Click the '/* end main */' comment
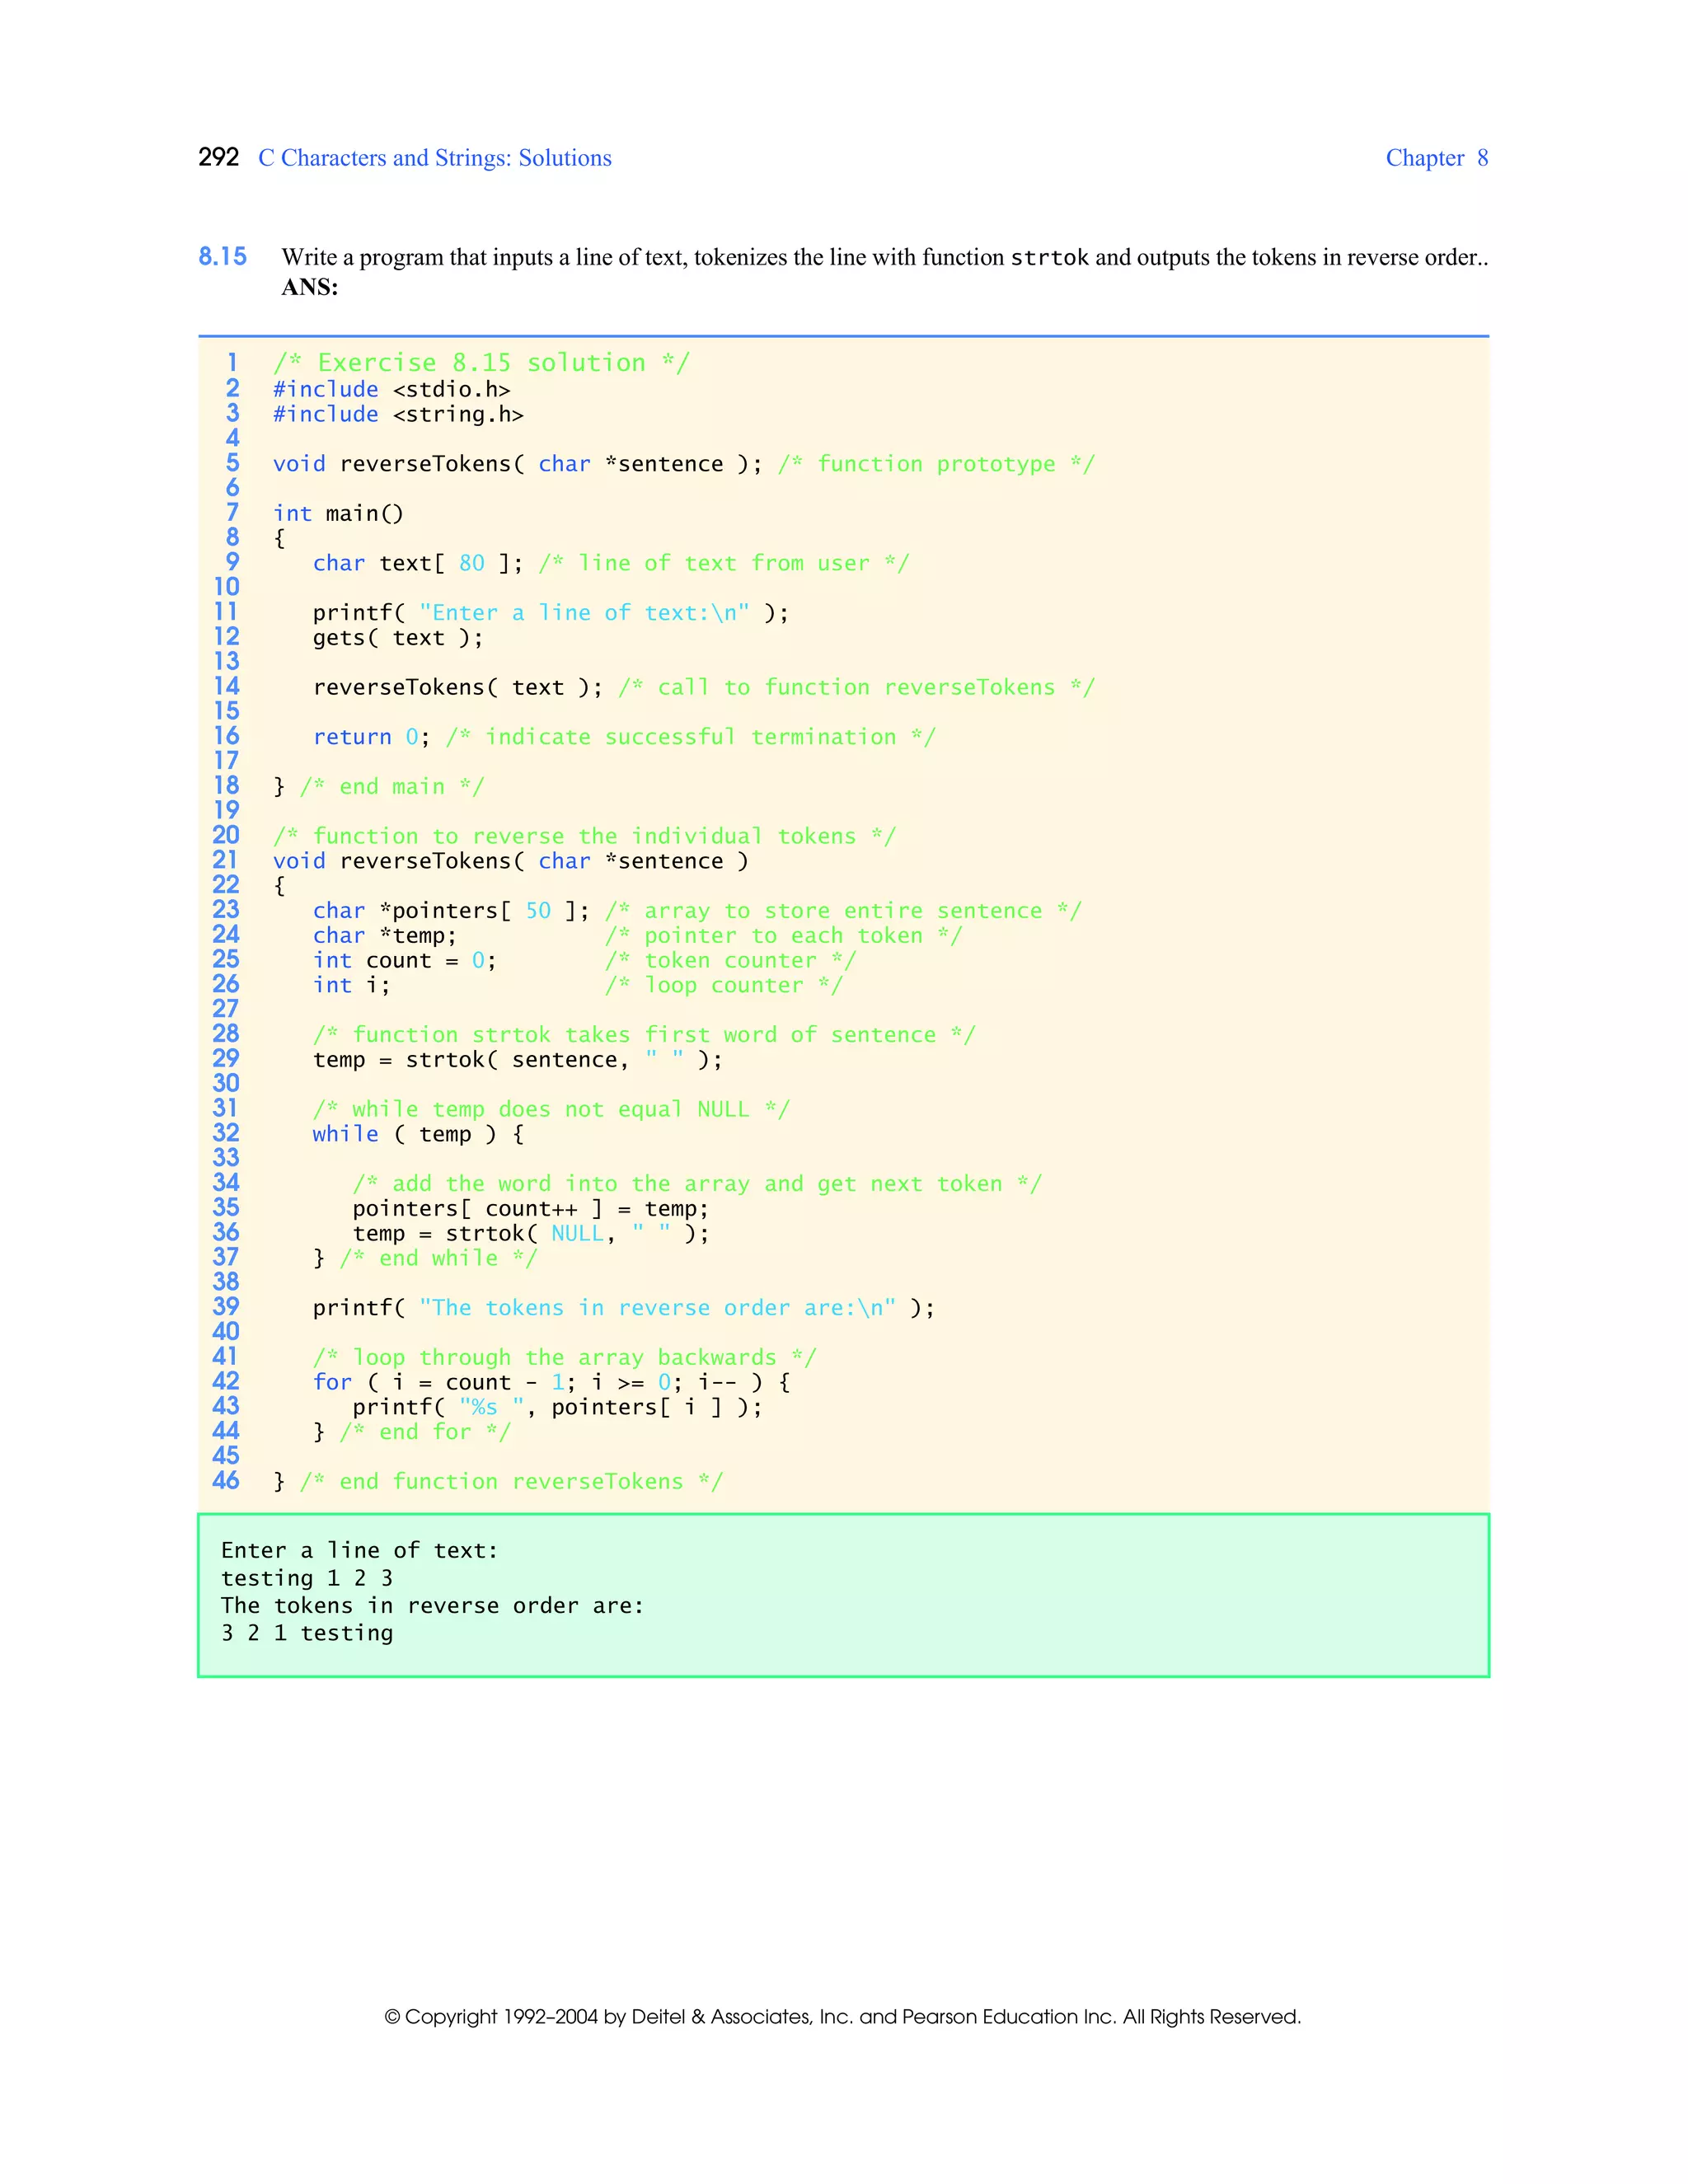 pos(392,787)
